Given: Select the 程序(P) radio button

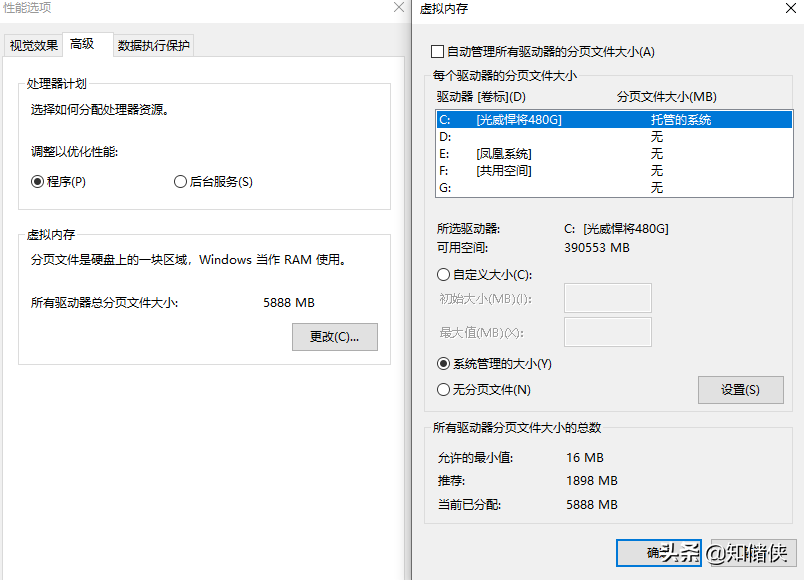Looking at the screenshot, I should [38, 182].
